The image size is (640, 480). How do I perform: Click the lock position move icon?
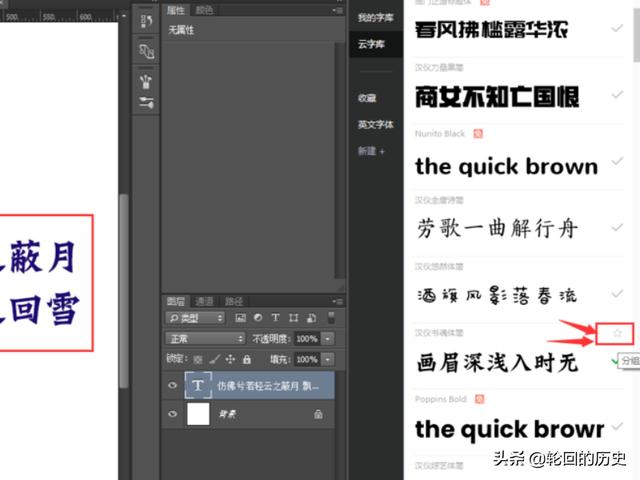[231, 359]
